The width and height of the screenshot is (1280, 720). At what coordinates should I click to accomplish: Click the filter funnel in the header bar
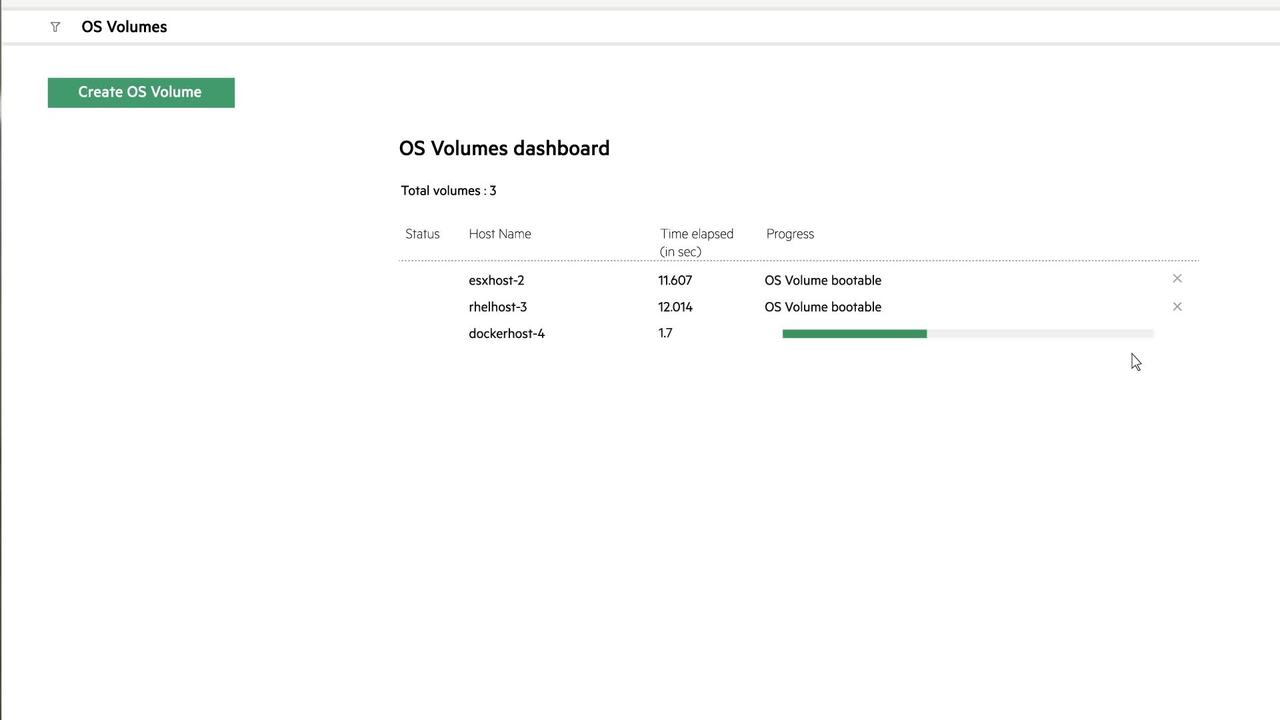(55, 27)
